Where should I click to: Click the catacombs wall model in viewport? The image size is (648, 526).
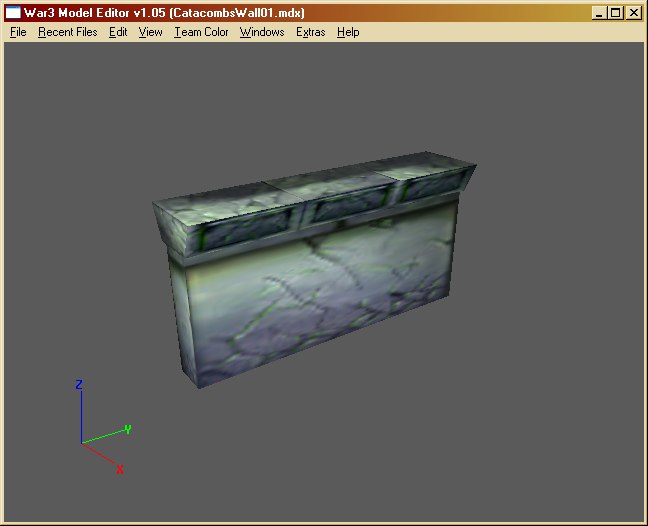pyautogui.click(x=314, y=269)
